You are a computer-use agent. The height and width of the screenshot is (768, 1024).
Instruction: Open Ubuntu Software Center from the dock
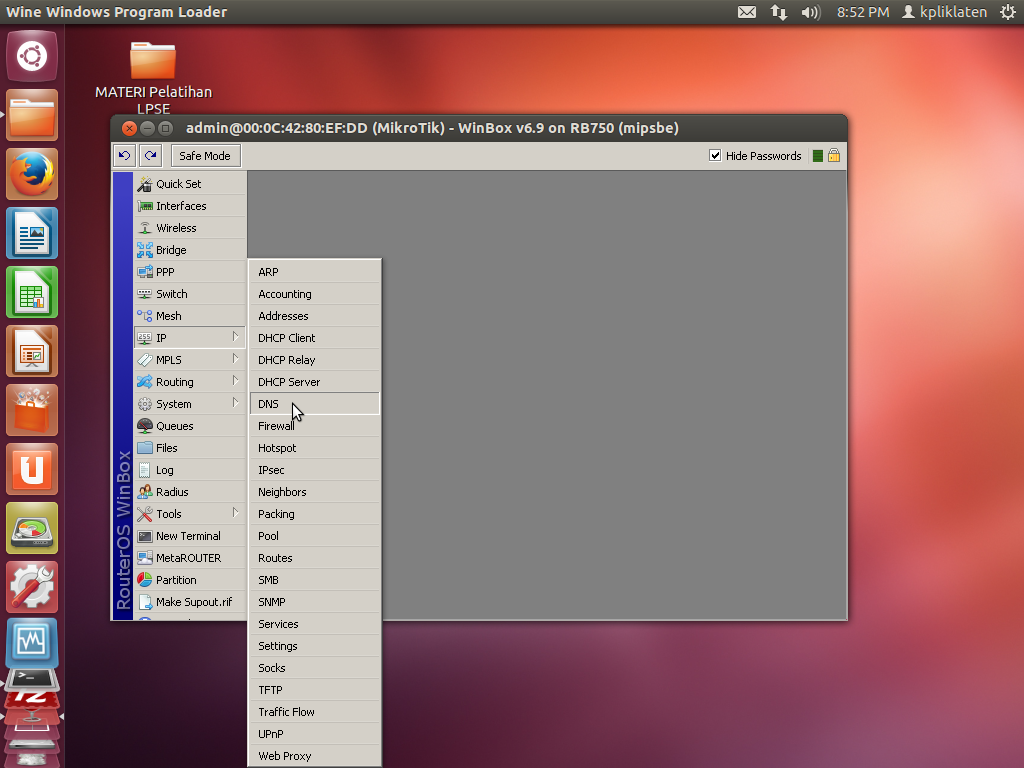coord(32,410)
